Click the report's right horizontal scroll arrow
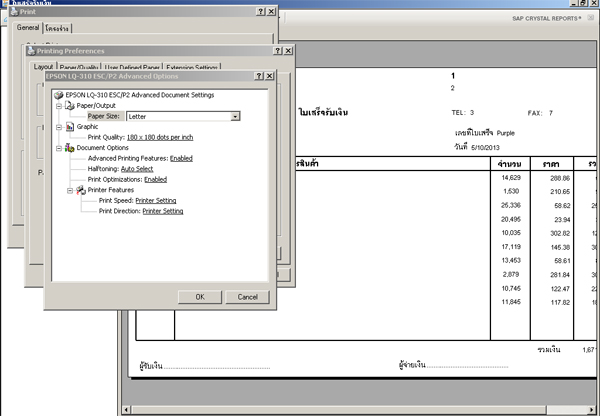Viewport: 600px width, 416px height. click(592, 410)
